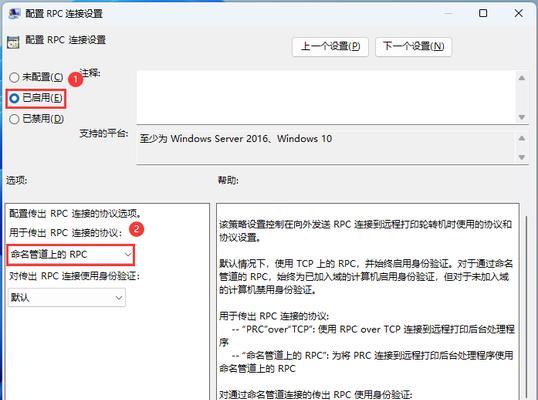The width and height of the screenshot is (538, 400).
Task: Select the 已启用(E) radio option
Action: [36, 98]
